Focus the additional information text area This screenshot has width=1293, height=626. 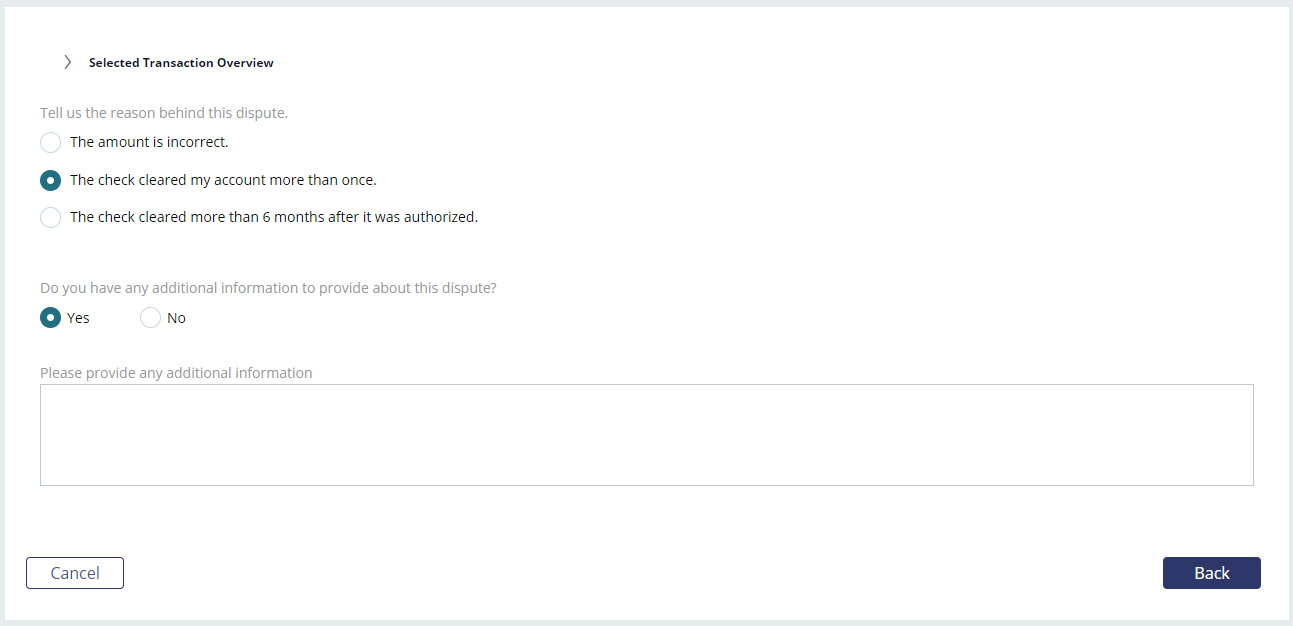click(647, 435)
